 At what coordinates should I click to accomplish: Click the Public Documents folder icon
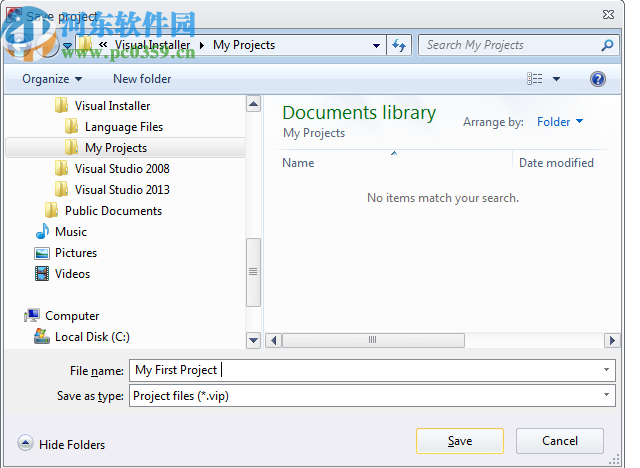click(x=51, y=210)
